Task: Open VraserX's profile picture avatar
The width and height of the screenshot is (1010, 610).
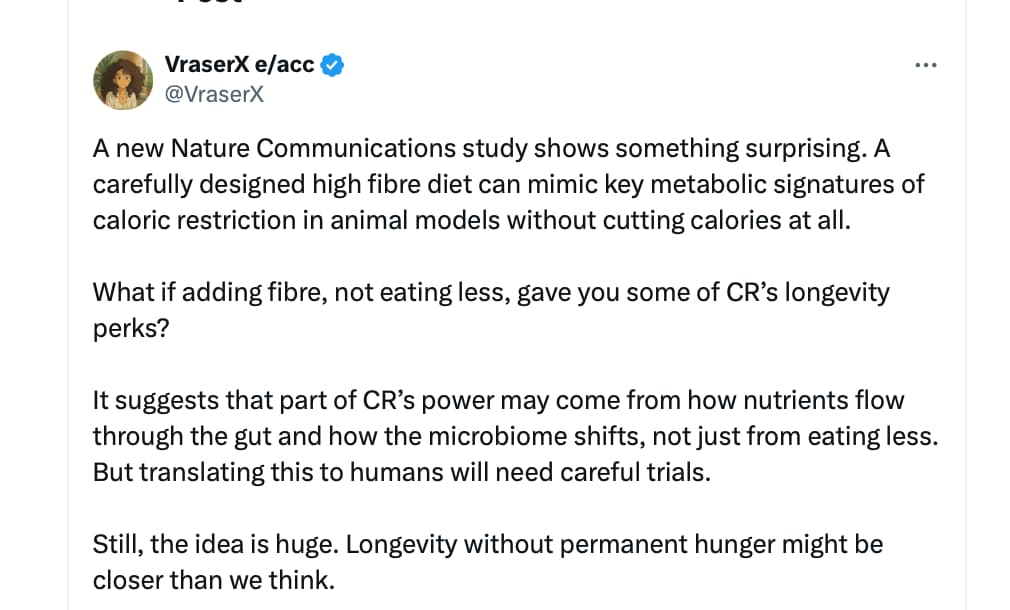Action: point(122,80)
